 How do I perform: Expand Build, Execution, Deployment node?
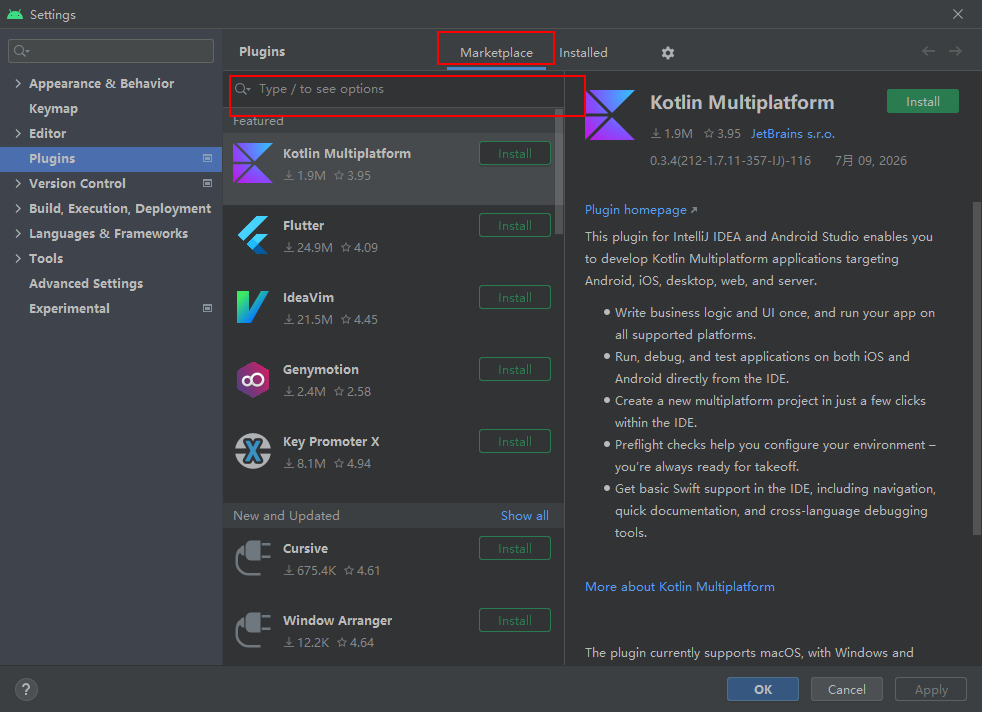(x=18, y=209)
